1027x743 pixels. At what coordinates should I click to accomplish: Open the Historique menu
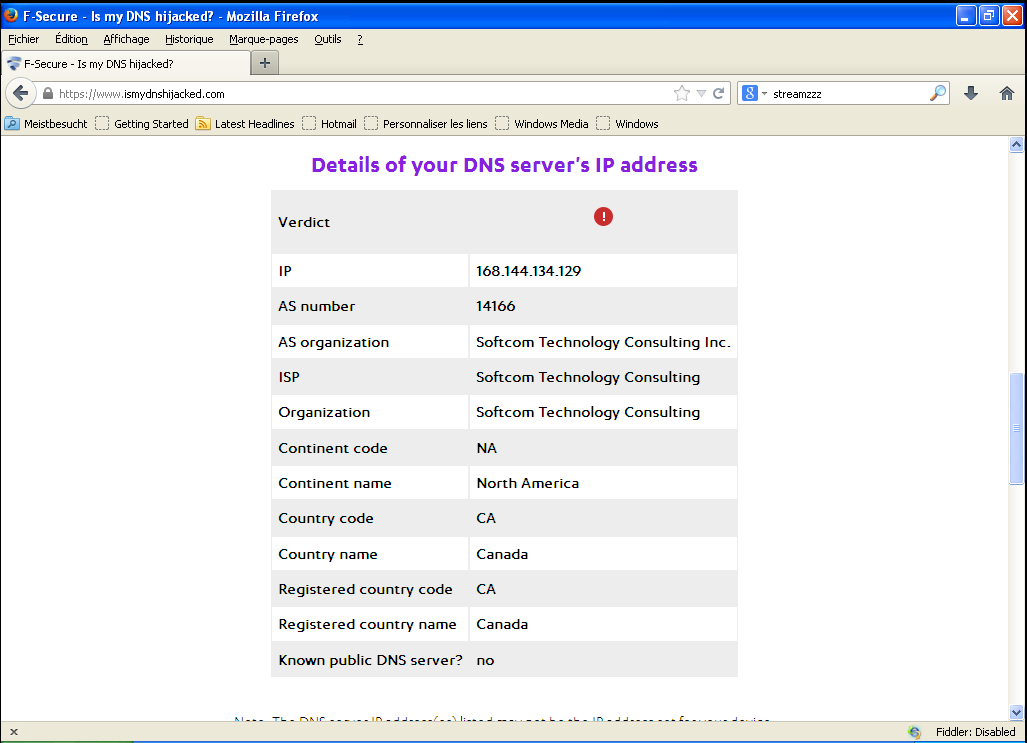click(189, 39)
